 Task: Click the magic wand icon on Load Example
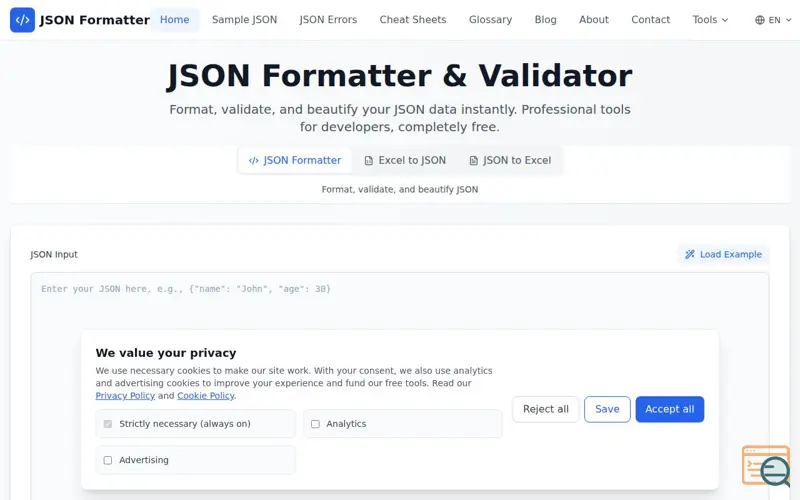point(690,254)
